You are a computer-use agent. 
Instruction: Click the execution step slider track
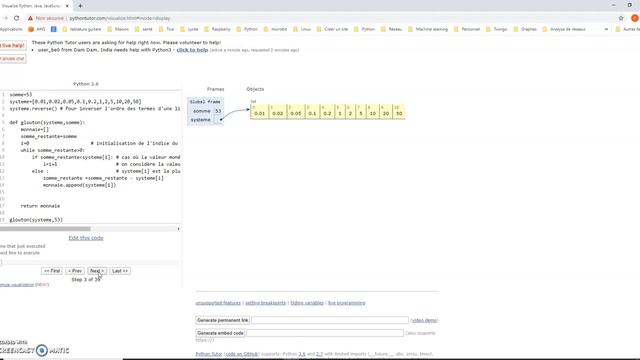click(x=90, y=262)
